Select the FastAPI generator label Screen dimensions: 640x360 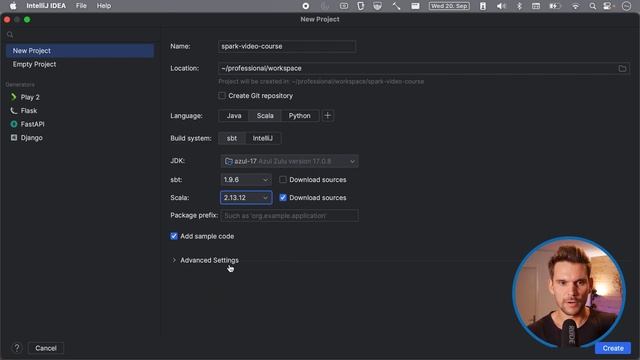coord(32,124)
